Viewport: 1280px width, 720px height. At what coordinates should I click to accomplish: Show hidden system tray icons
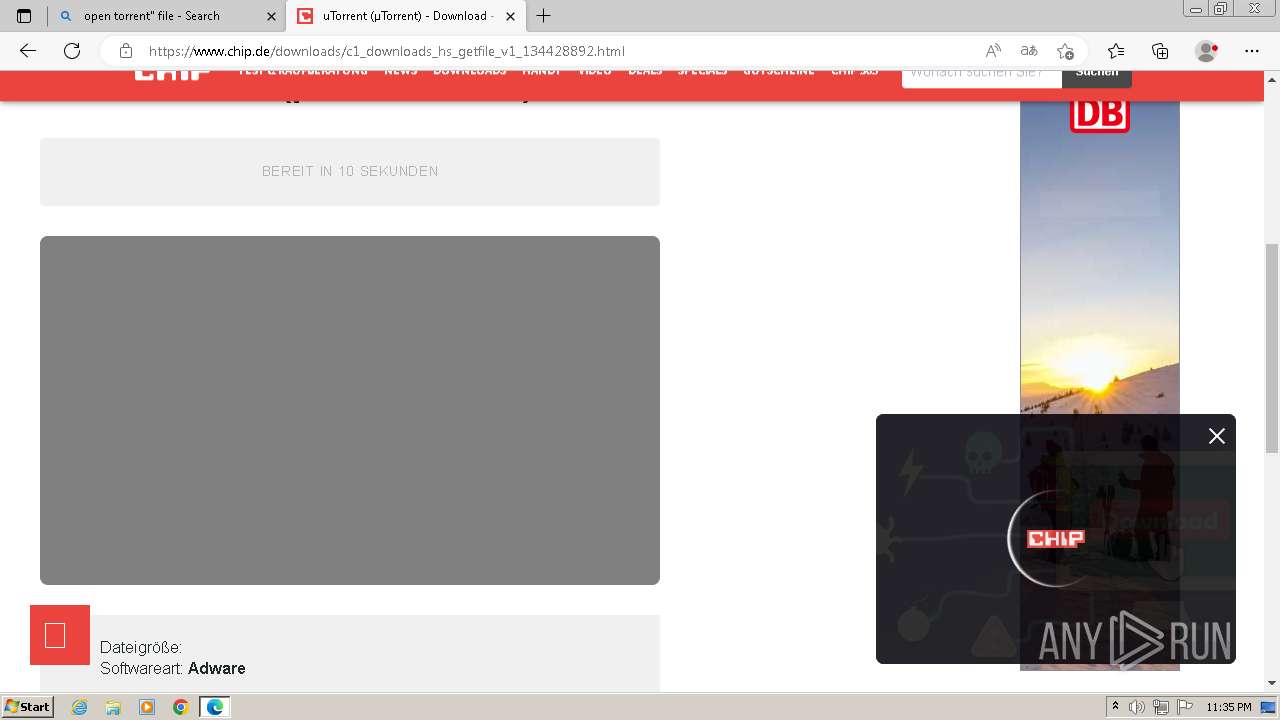(x=1115, y=707)
